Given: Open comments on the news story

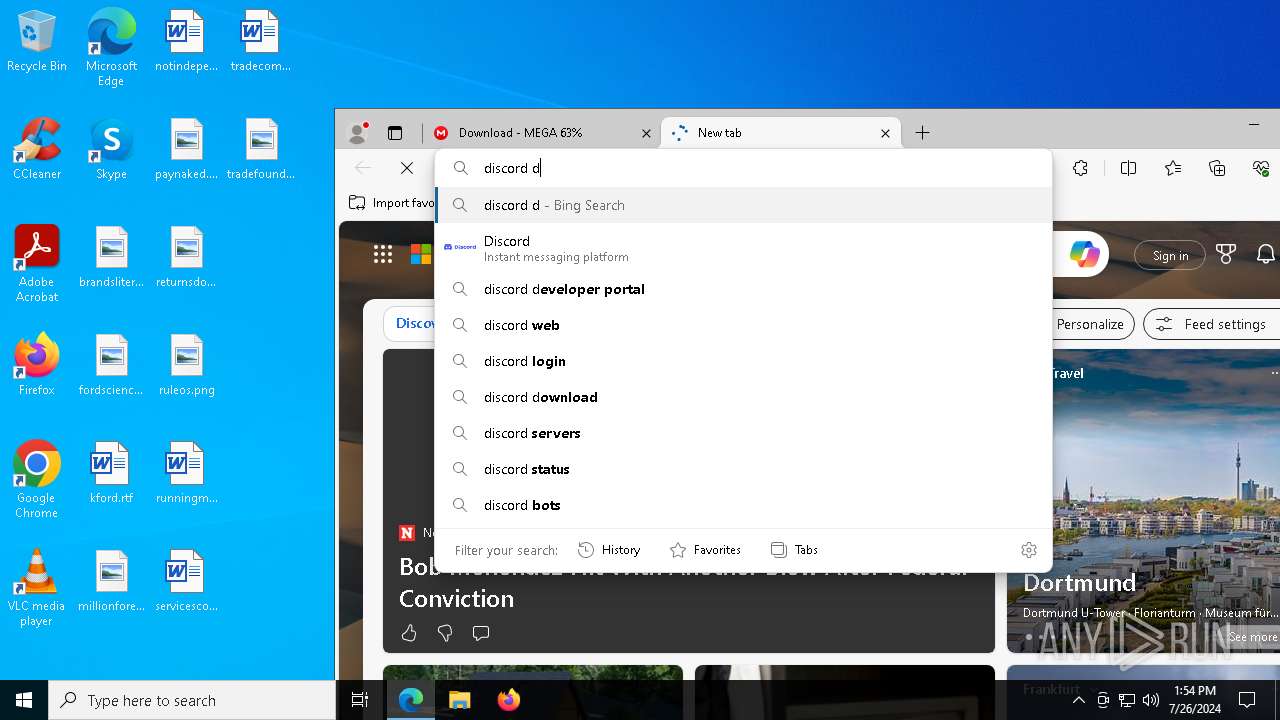Looking at the screenshot, I should point(481,633).
